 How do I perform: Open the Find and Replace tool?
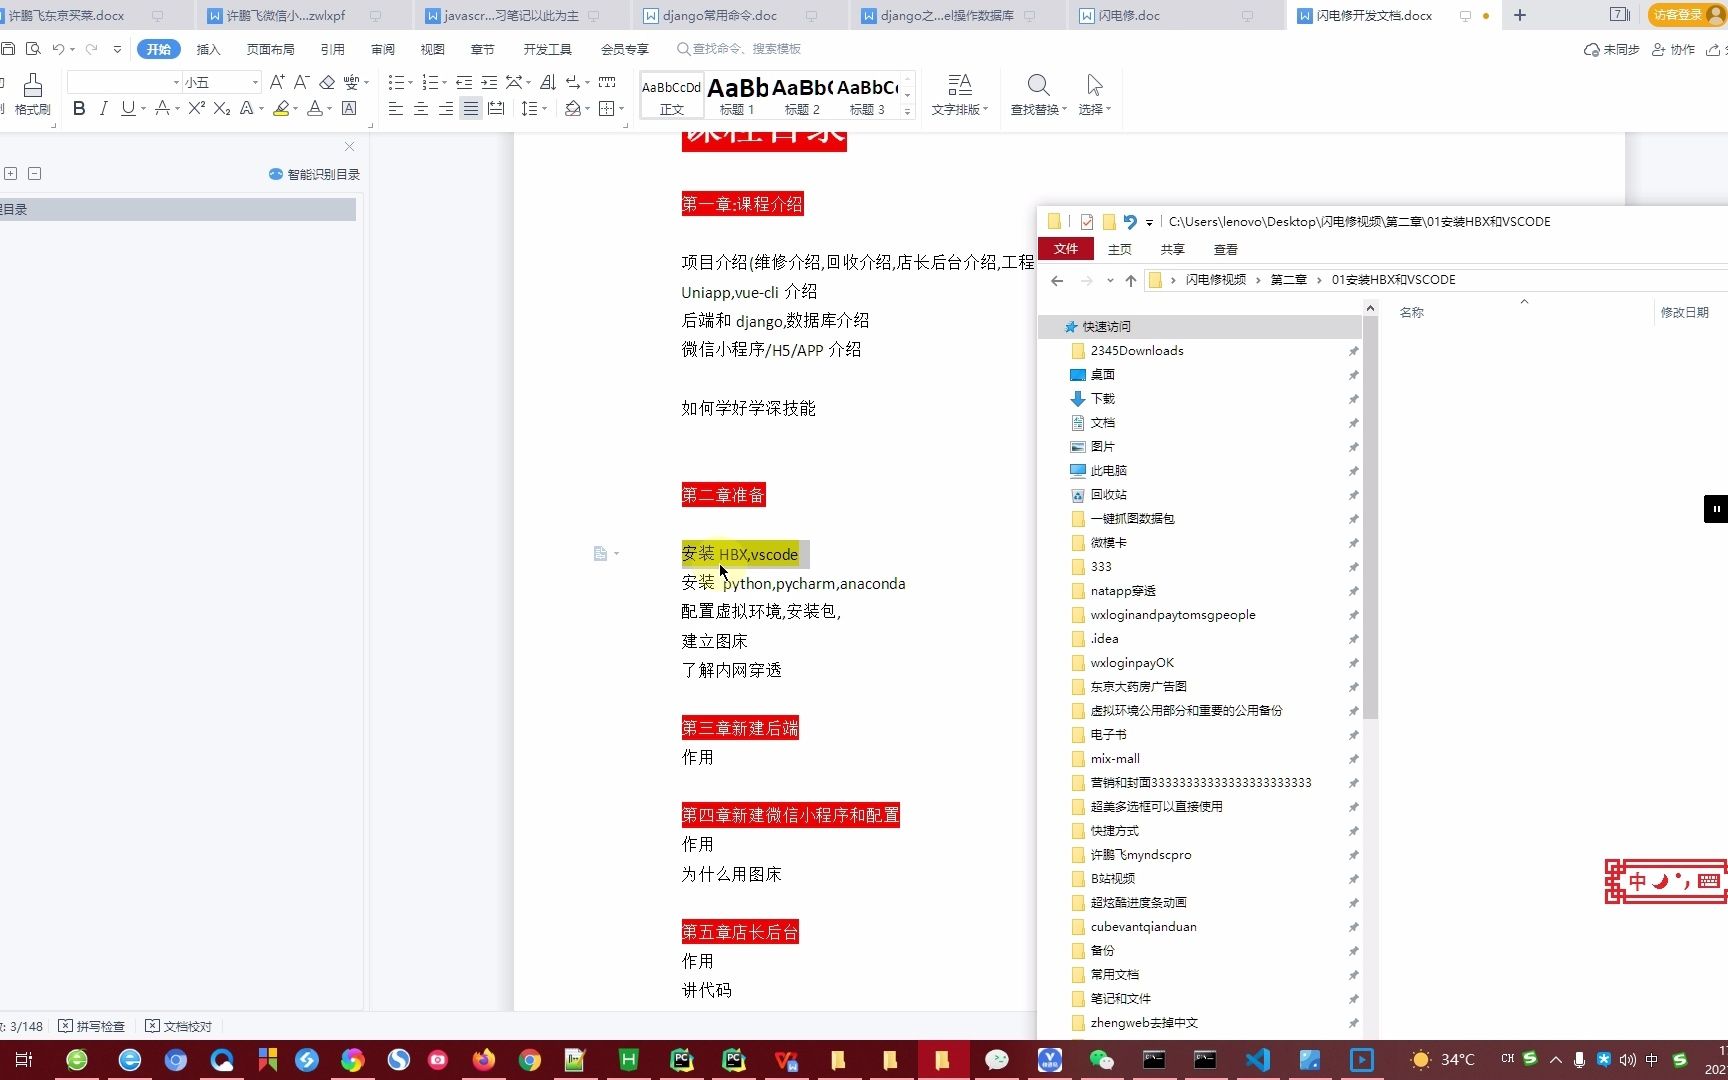click(x=1037, y=95)
